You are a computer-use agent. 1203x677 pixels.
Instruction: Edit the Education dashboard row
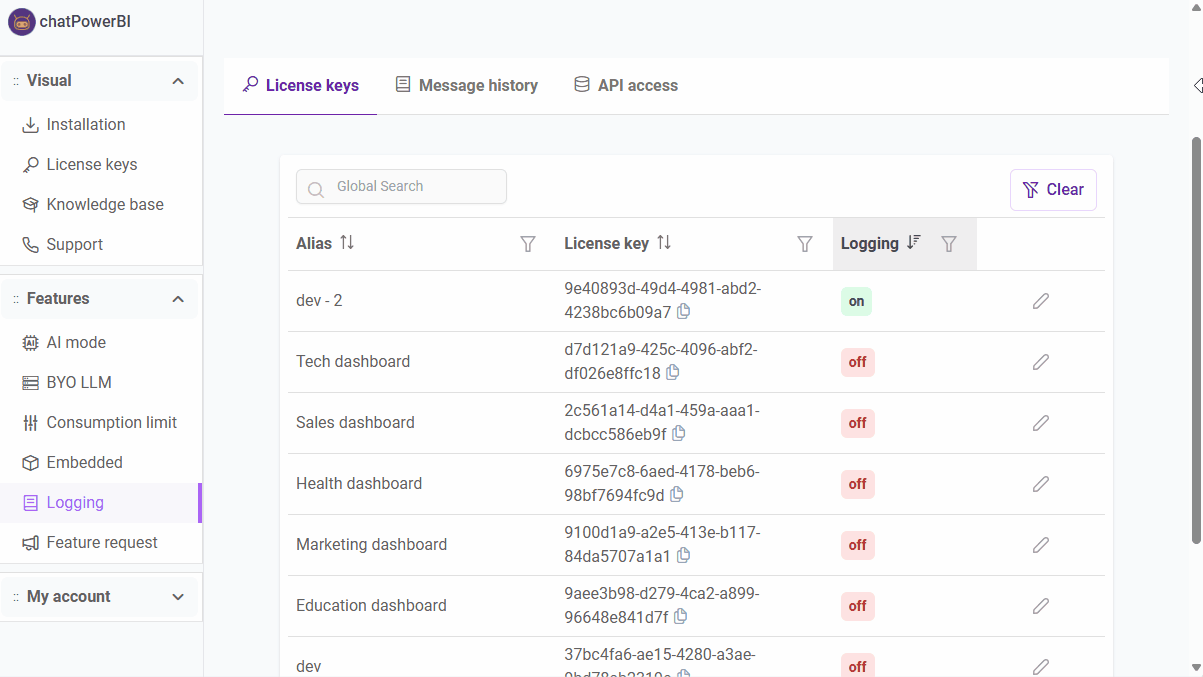[x=1041, y=606]
